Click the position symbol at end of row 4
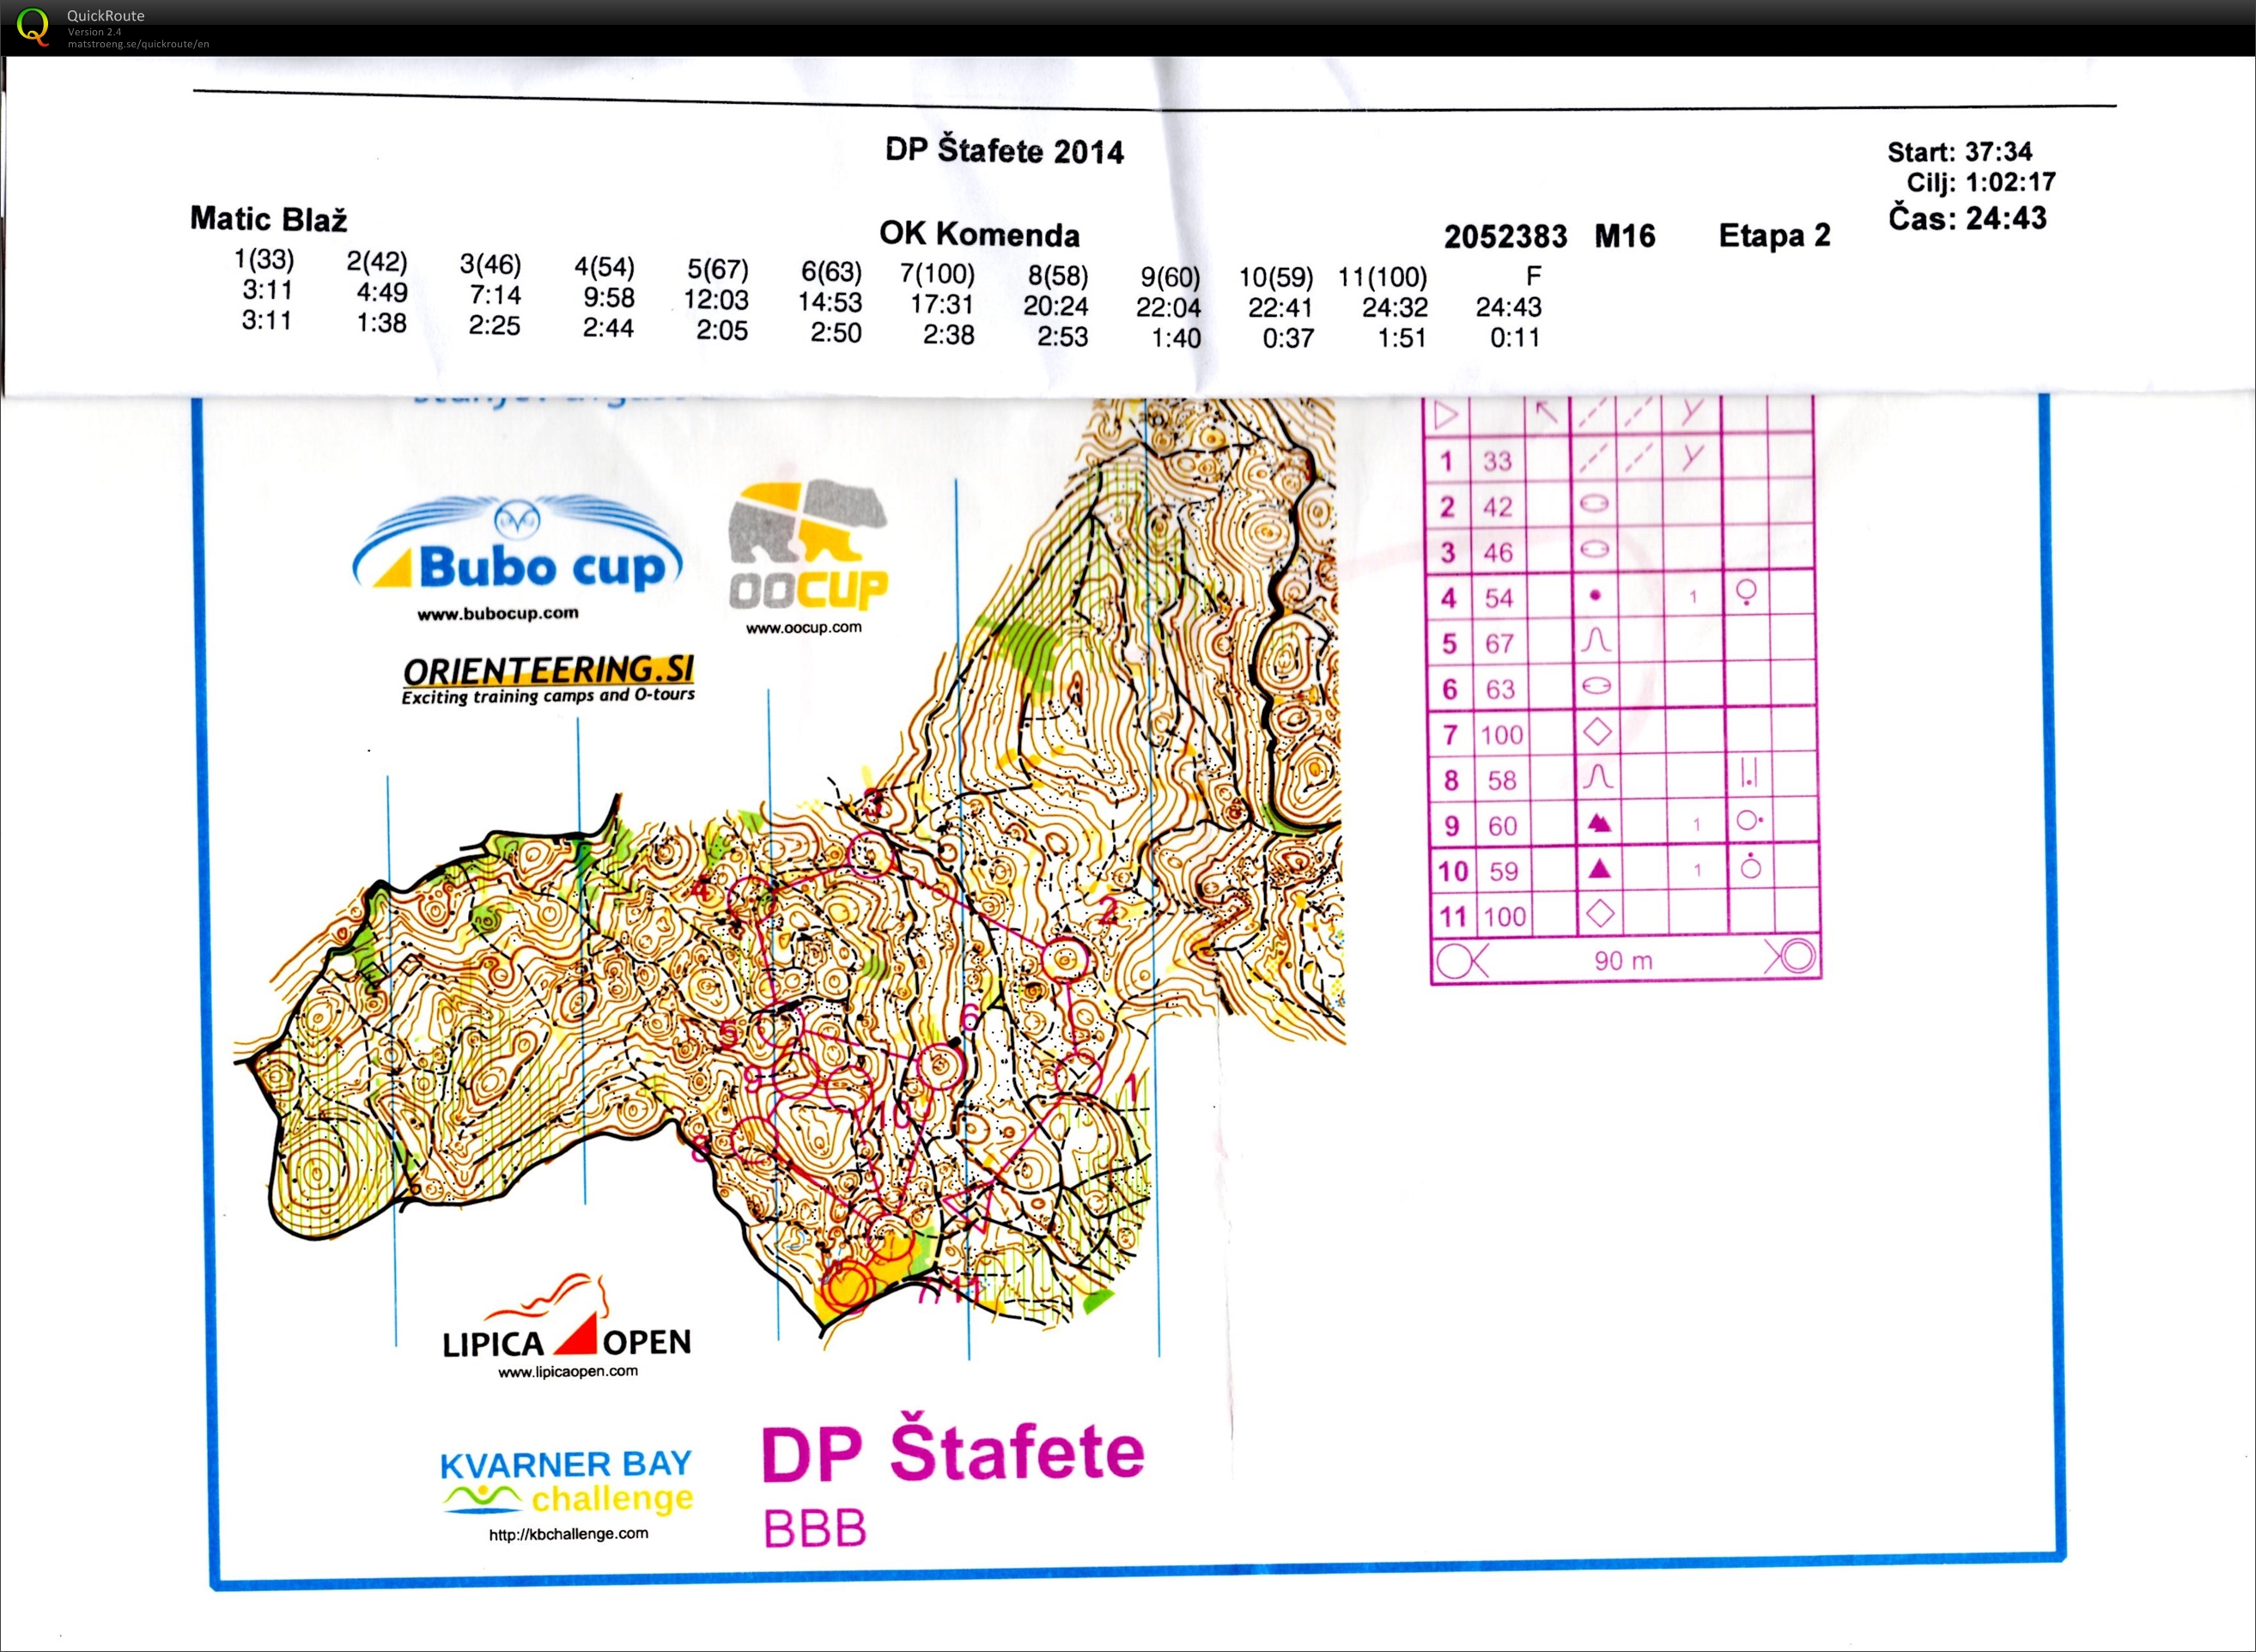2256x1652 pixels. (x=1747, y=593)
